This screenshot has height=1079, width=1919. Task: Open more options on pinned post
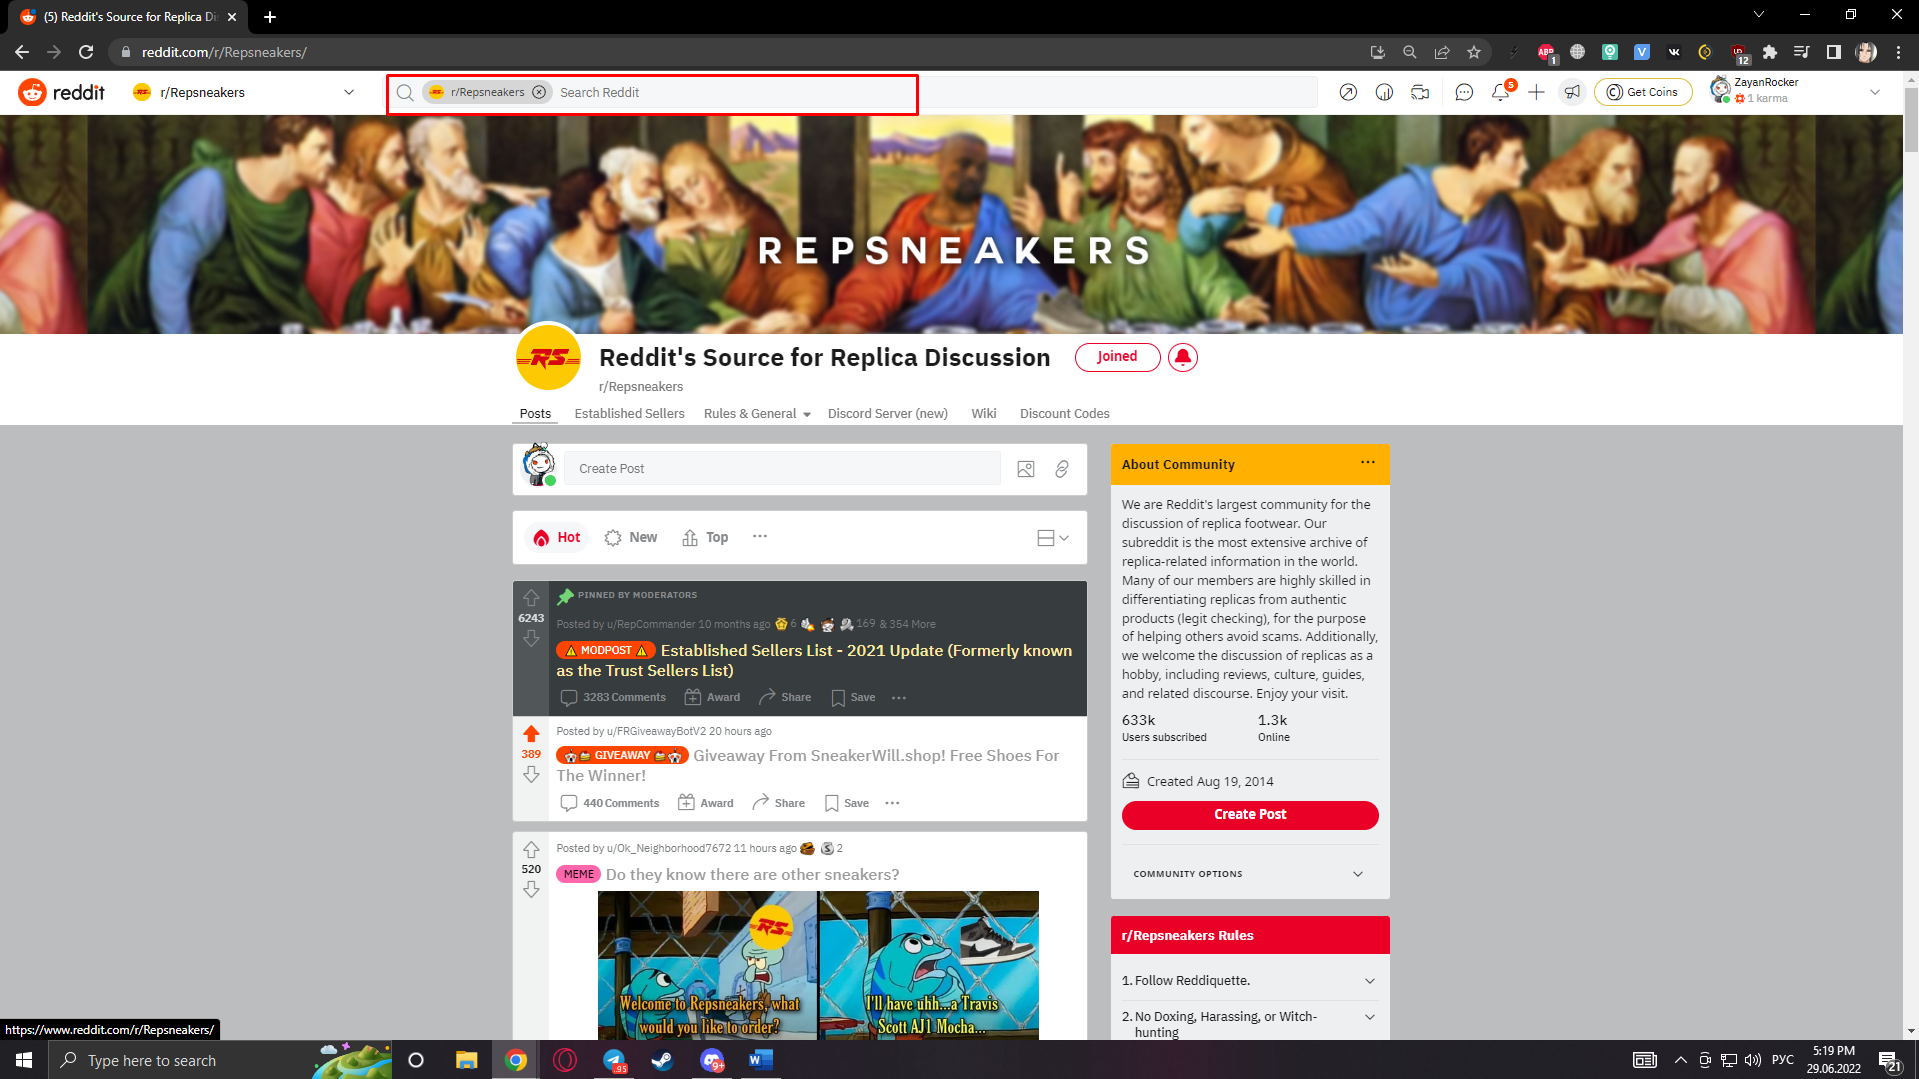[x=899, y=698]
